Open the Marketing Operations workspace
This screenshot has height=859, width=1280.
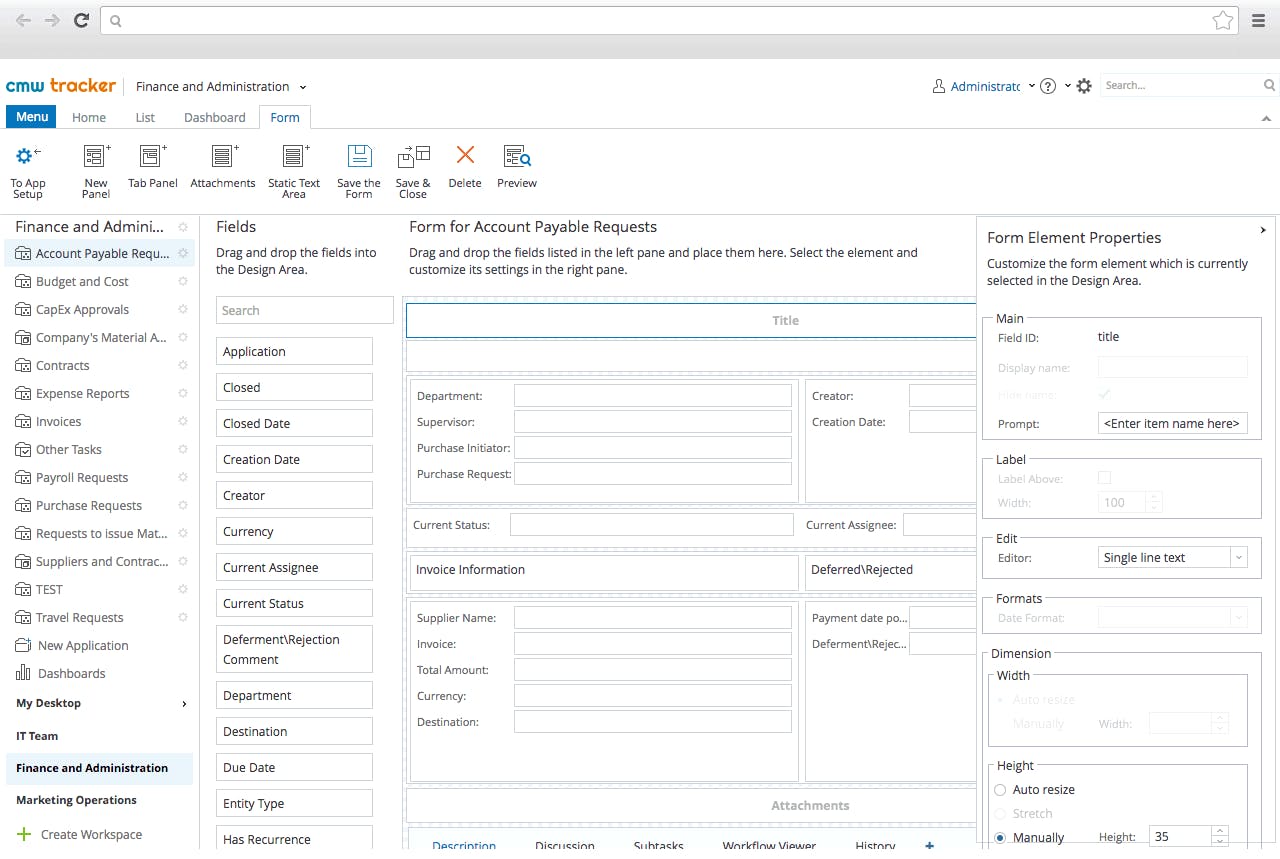coord(76,800)
